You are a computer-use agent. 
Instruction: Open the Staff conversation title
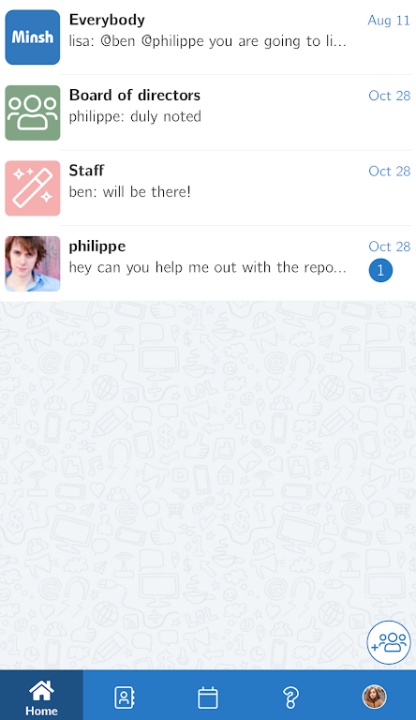pyautogui.click(x=86, y=170)
